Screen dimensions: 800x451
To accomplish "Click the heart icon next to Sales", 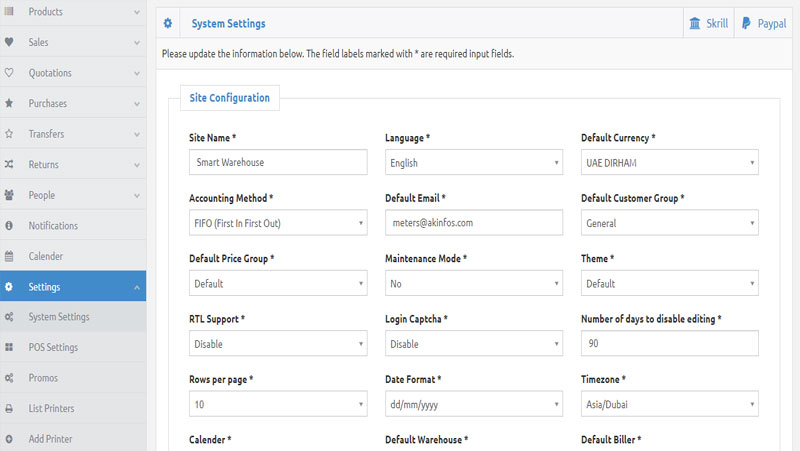I will click(x=9, y=42).
